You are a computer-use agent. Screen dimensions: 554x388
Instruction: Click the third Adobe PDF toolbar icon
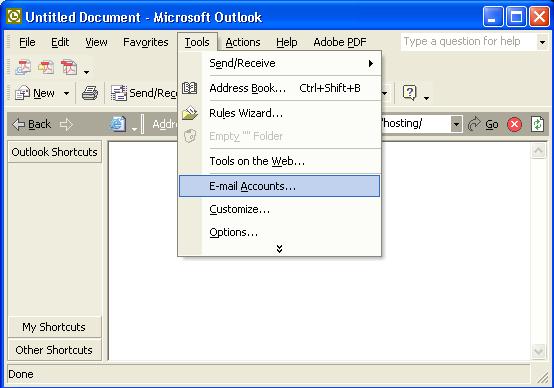[x=69, y=67]
